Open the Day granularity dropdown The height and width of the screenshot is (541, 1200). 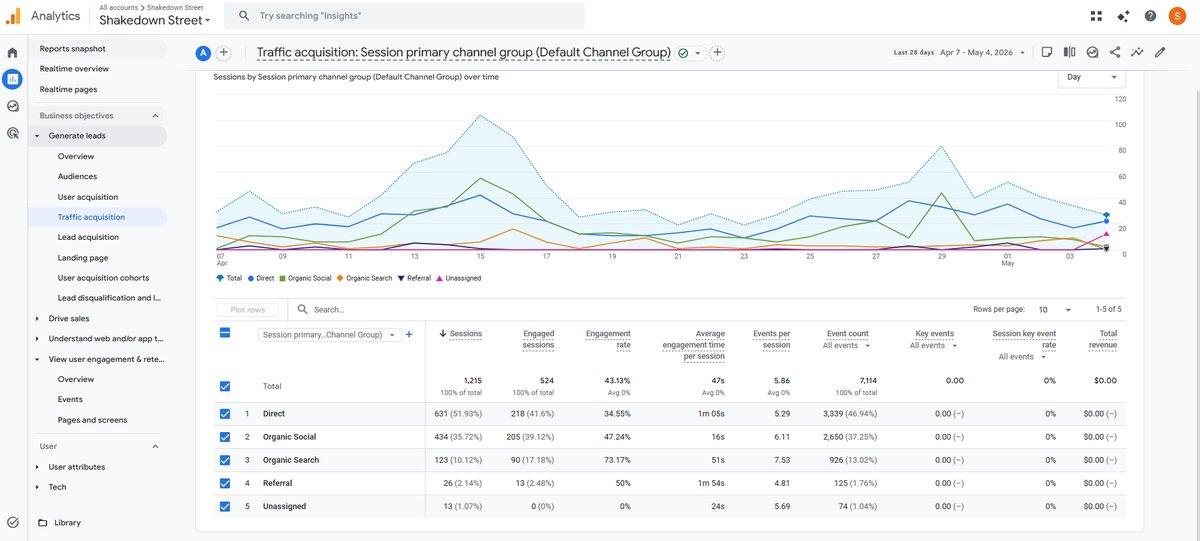pos(1092,77)
